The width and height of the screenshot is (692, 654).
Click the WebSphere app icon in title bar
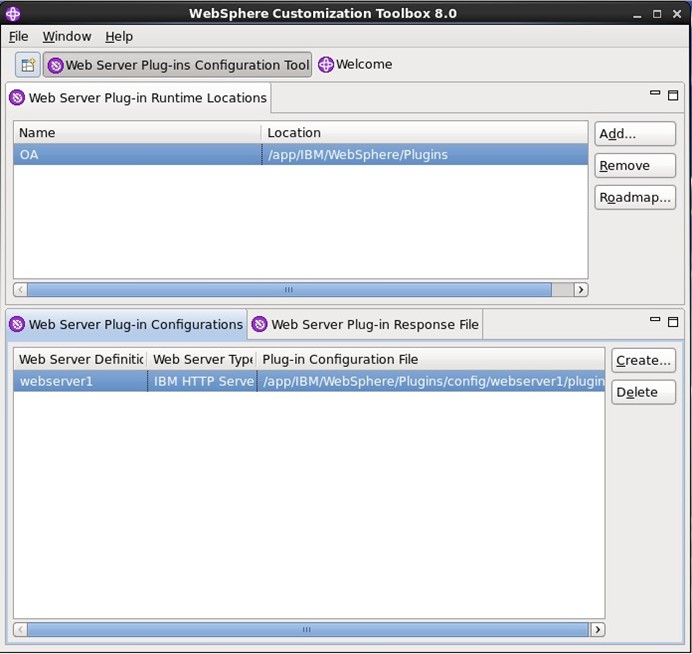(x=13, y=13)
